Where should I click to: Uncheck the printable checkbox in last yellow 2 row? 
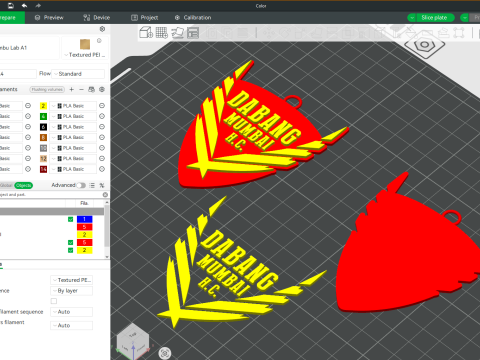pyautogui.click(x=70, y=250)
